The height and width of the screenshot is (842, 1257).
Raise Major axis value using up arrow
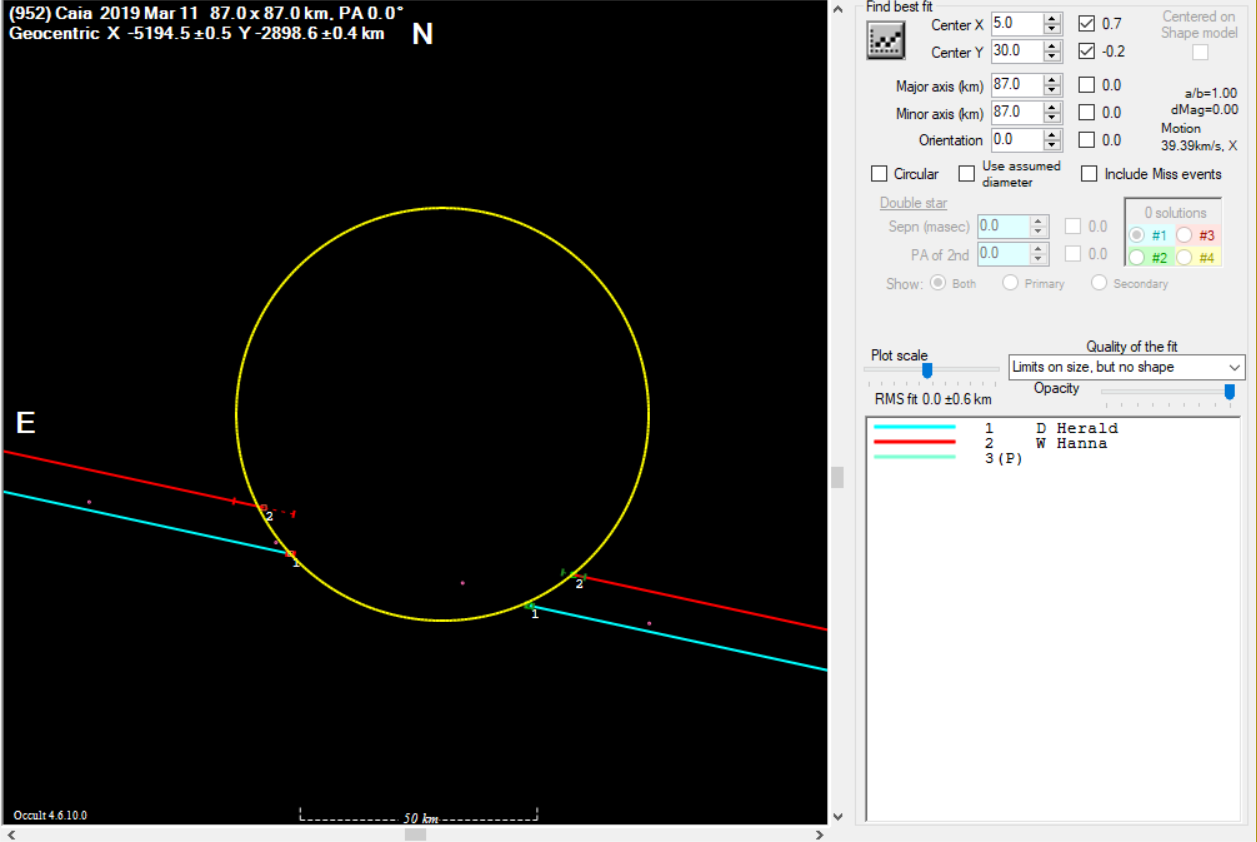[x=1052, y=80]
